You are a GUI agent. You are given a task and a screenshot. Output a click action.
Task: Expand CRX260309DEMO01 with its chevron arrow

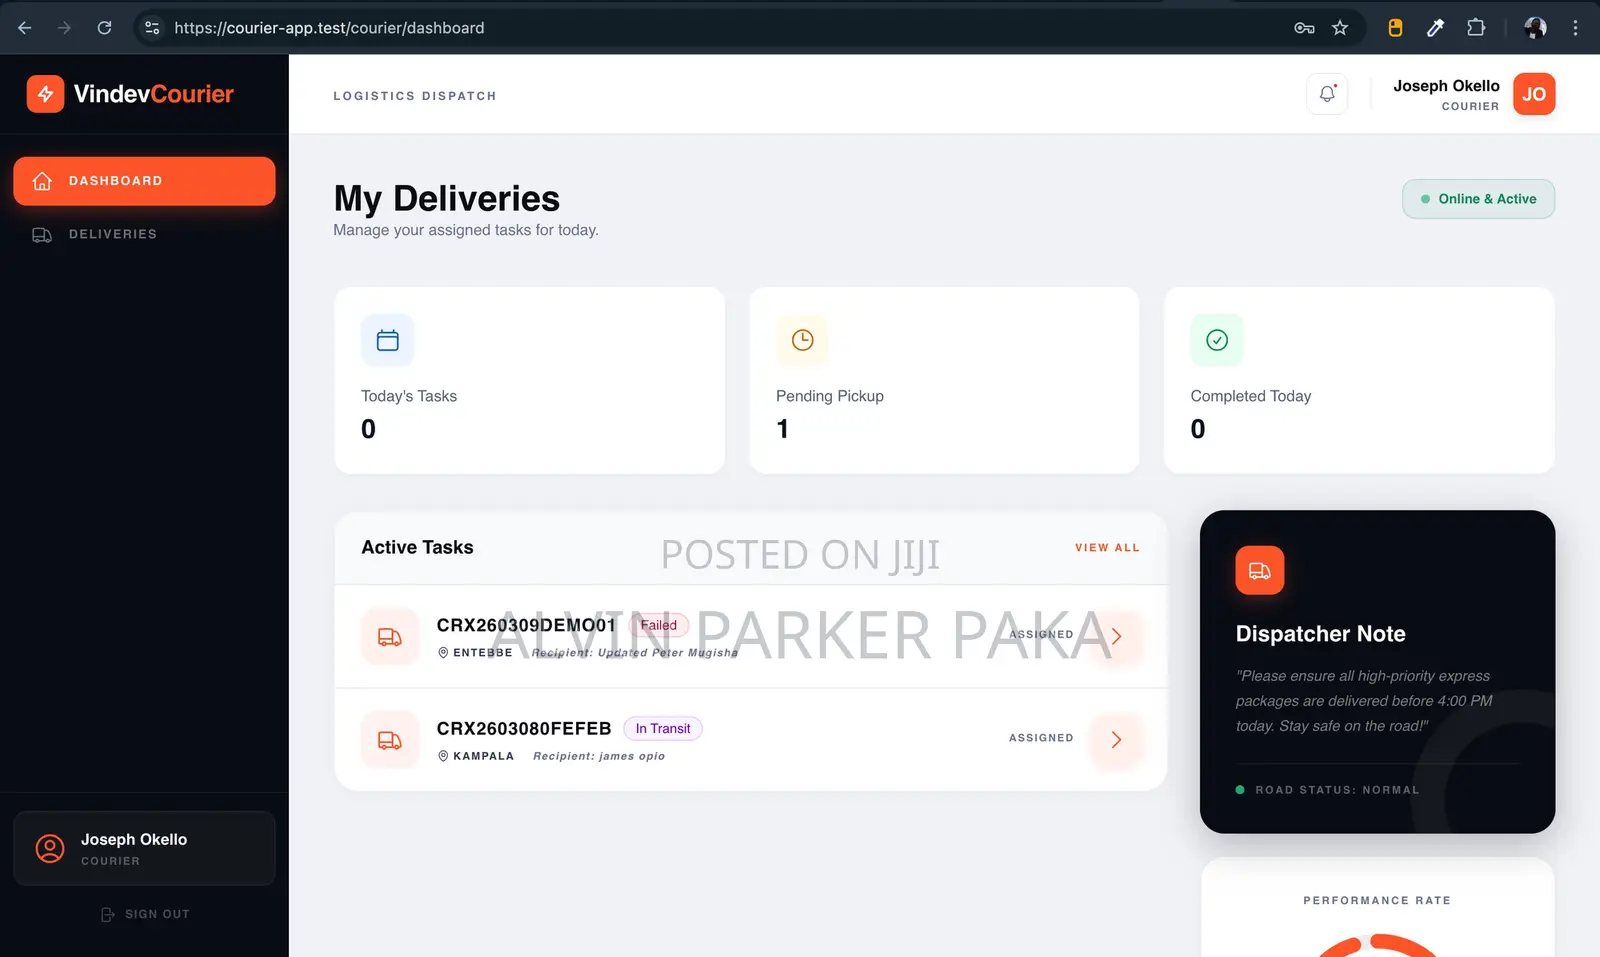click(x=1116, y=636)
